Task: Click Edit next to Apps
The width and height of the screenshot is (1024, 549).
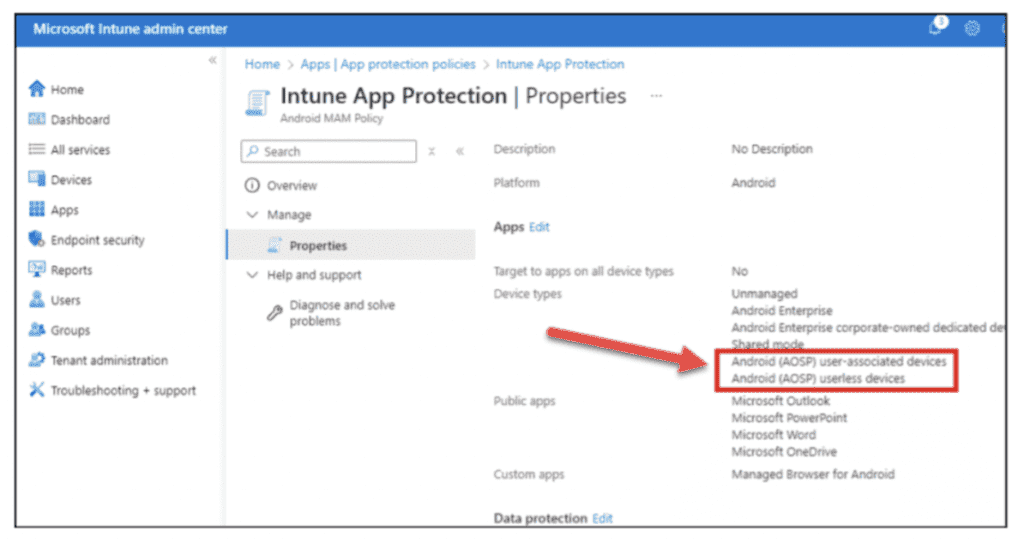Action: tap(539, 227)
